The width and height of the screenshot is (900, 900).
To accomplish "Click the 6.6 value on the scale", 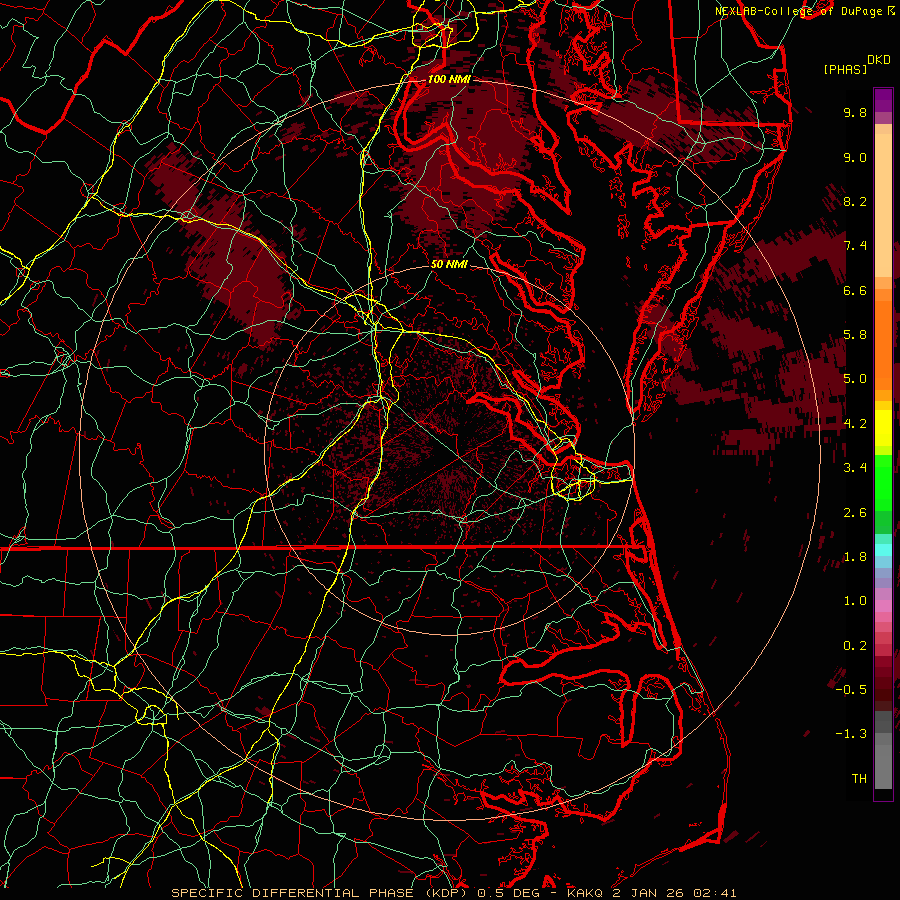I will [x=855, y=290].
